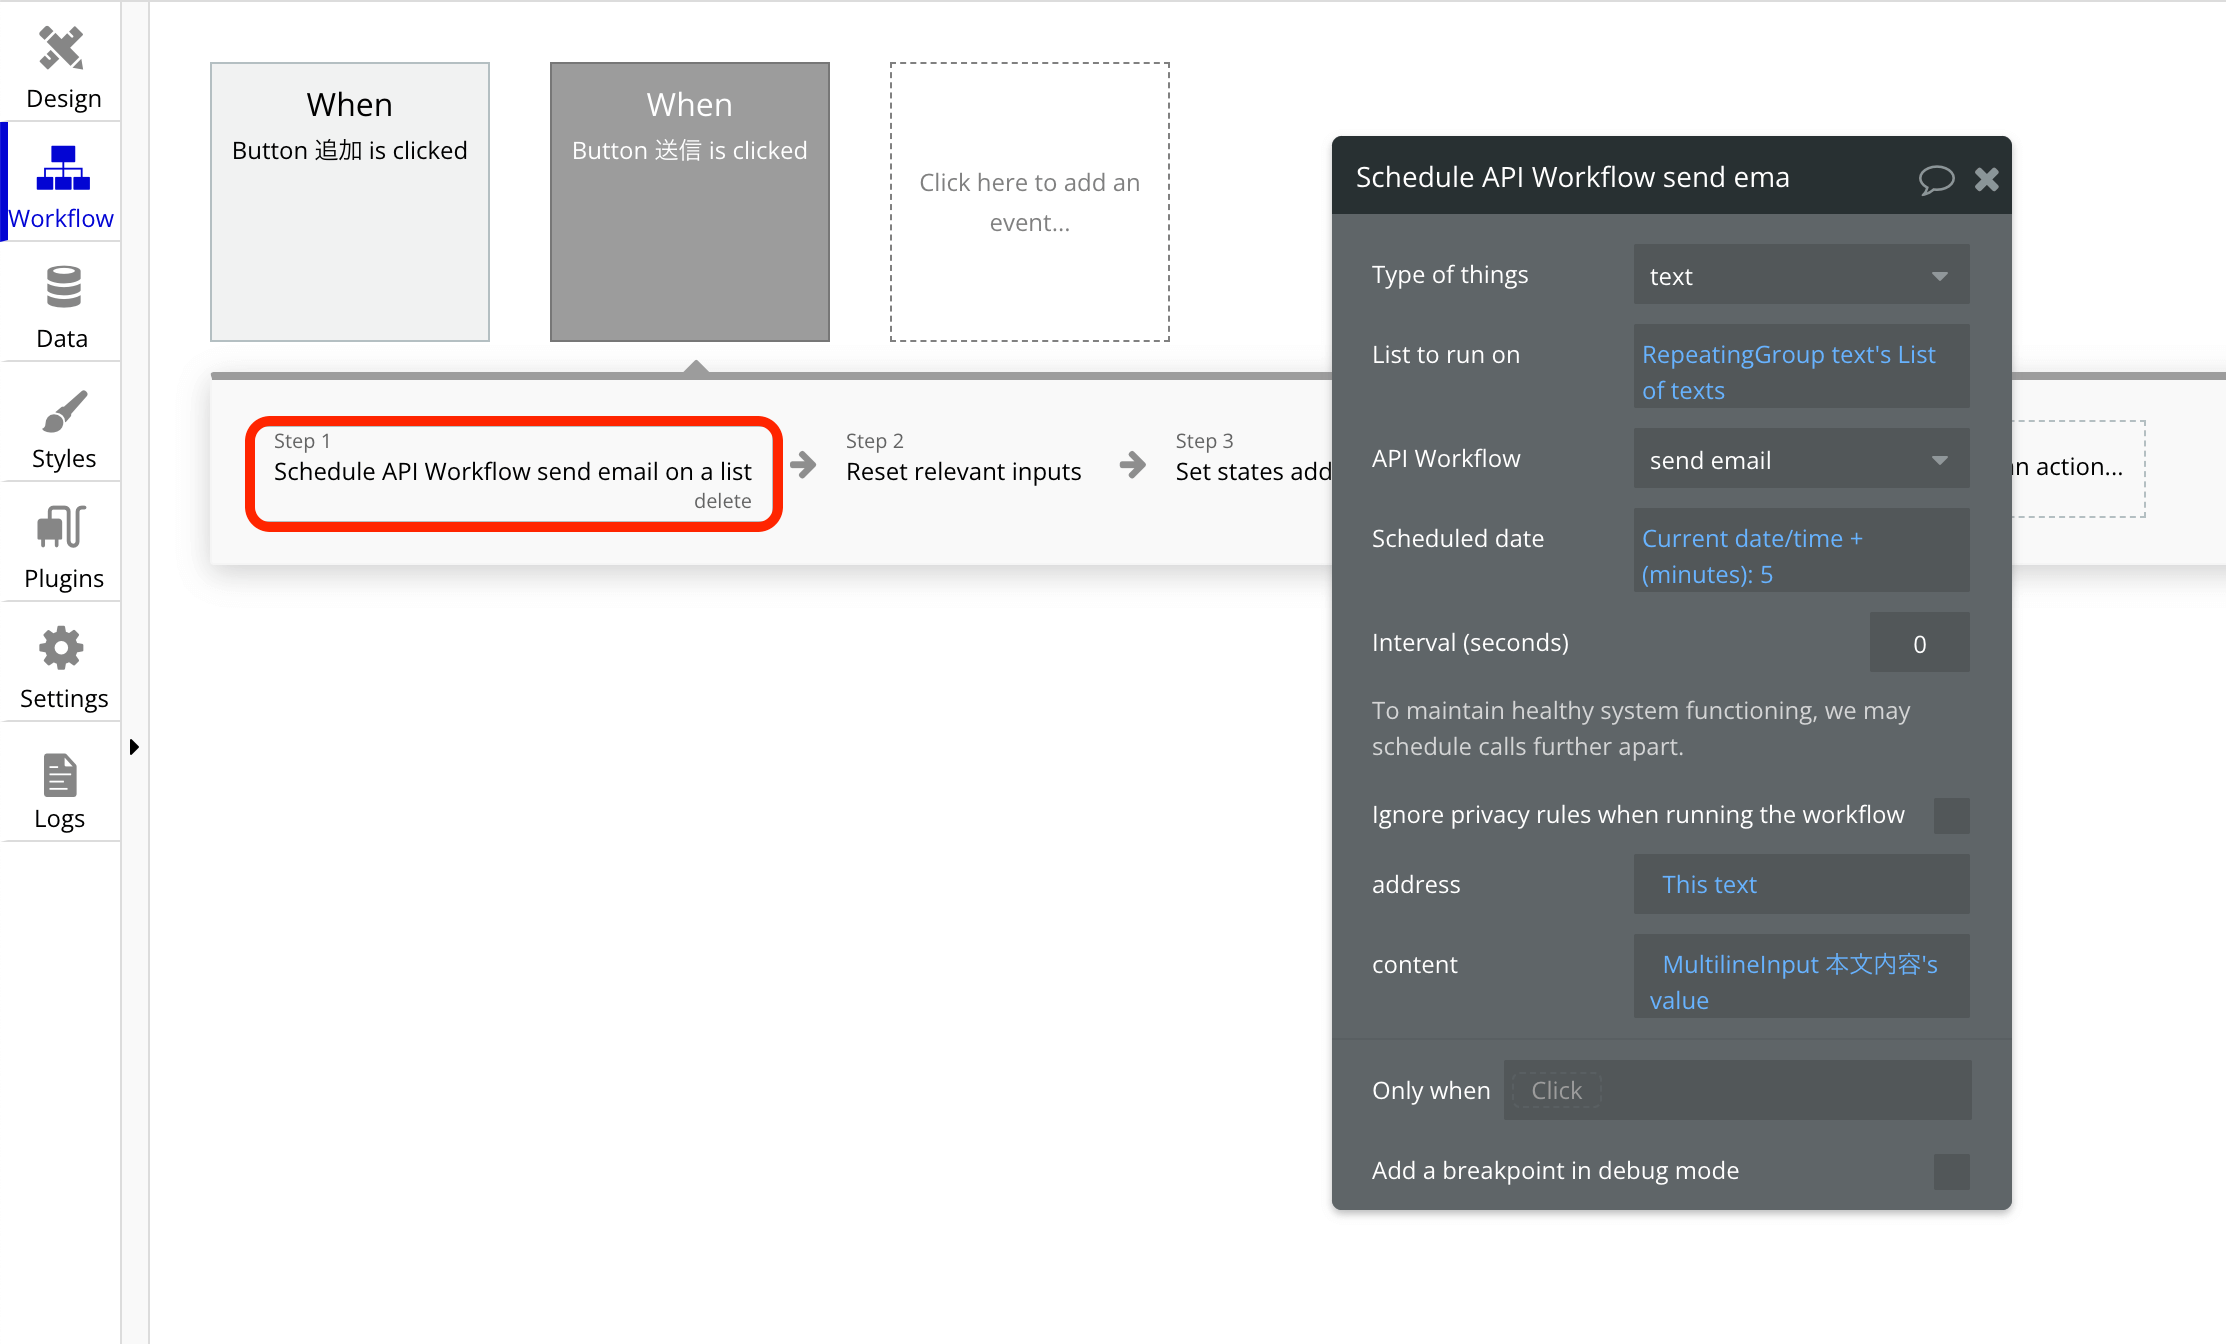This screenshot has height=1344, width=2226.
Task: Click 'Click here to add an event'
Action: (1029, 201)
